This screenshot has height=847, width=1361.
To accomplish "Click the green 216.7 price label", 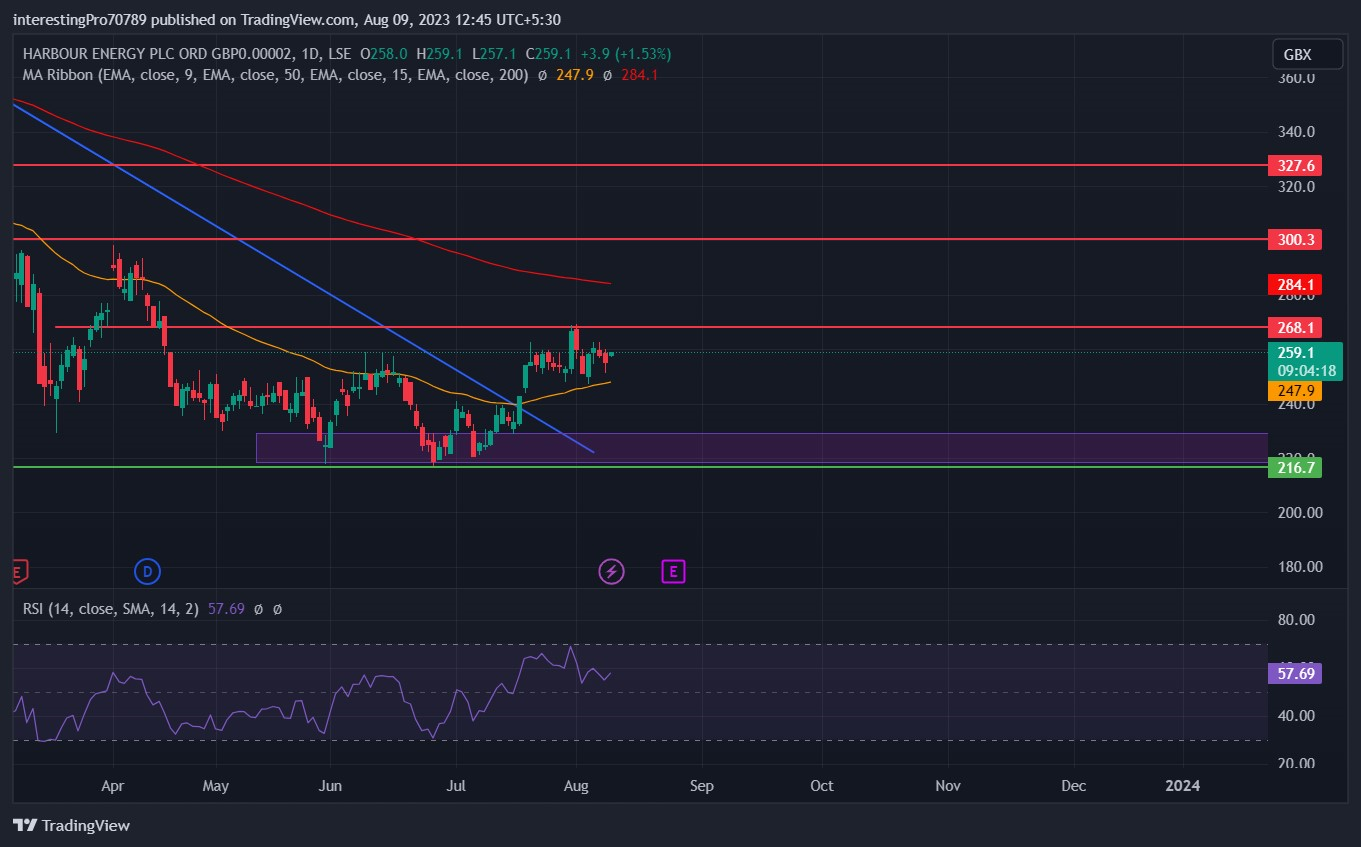I will 1294,467.
